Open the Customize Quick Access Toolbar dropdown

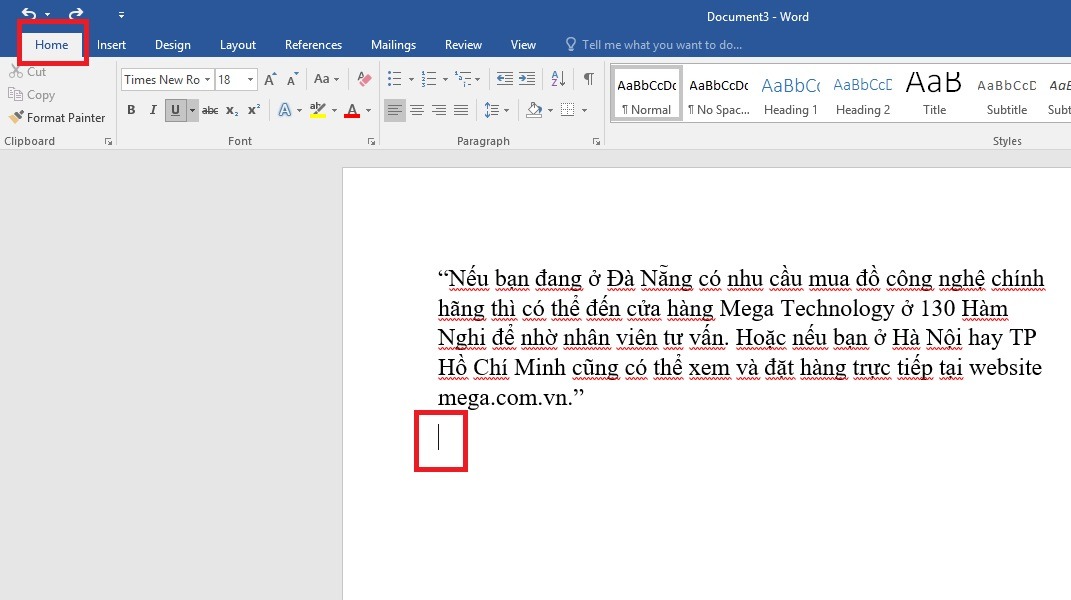pos(121,14)
